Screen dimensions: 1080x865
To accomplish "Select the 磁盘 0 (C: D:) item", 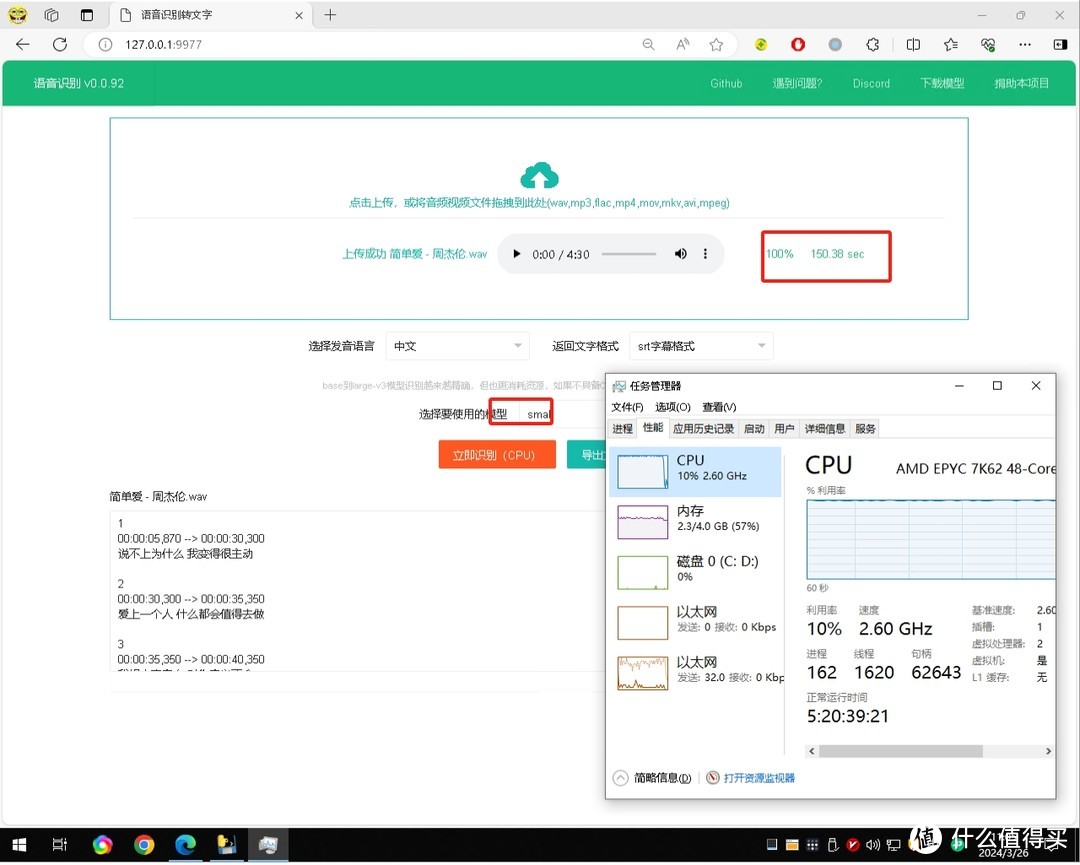I will pyautogui.click(x=696, y=572).
